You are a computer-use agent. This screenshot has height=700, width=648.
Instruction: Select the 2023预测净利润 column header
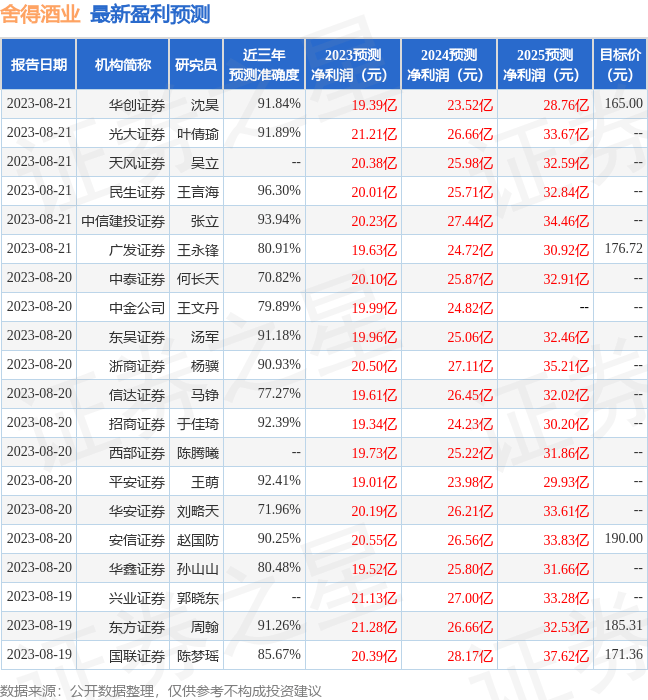(x=353, y=64)
